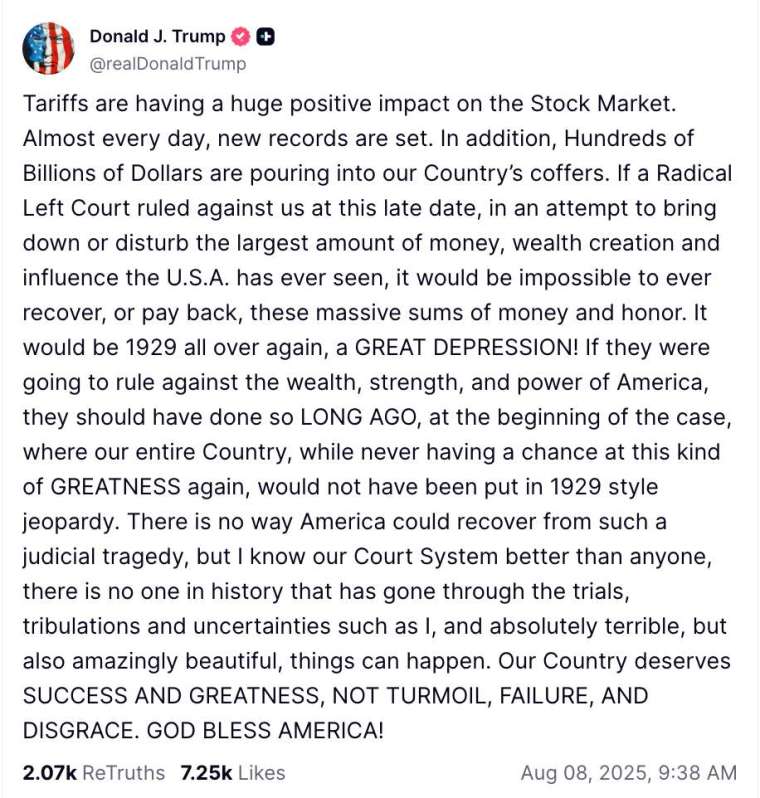Open the Aug 08, 2025 timestamp link
Viewport: 760px width, 798px height.
[629, 773]
